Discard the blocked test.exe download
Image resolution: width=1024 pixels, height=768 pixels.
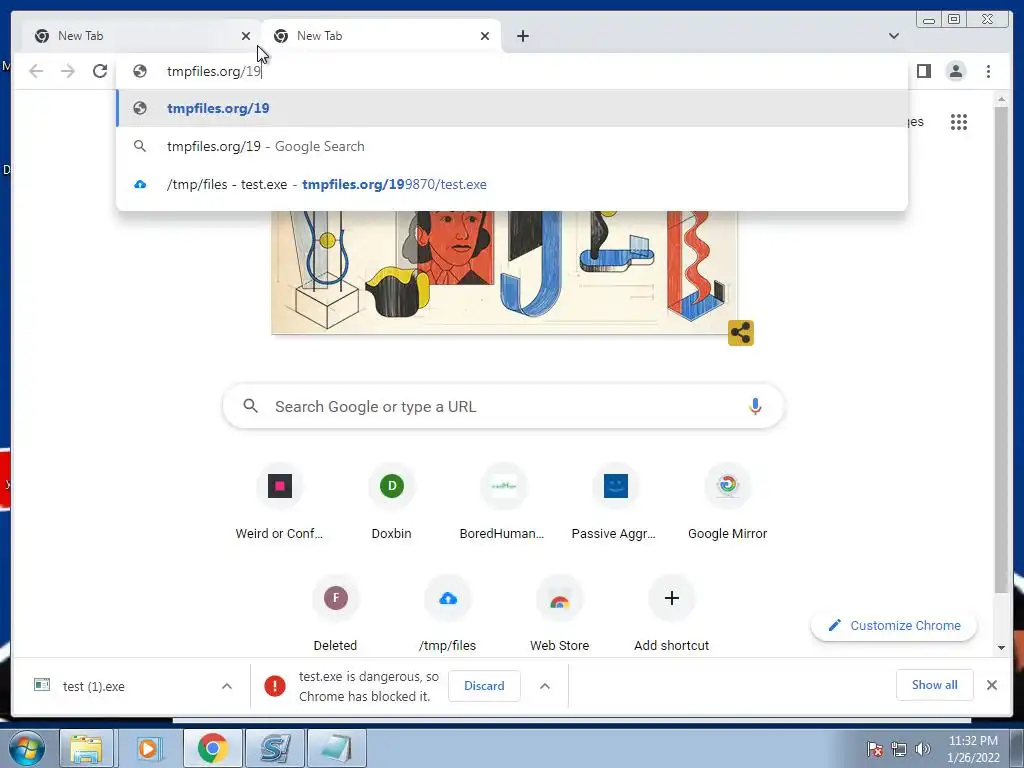(484, 686)
